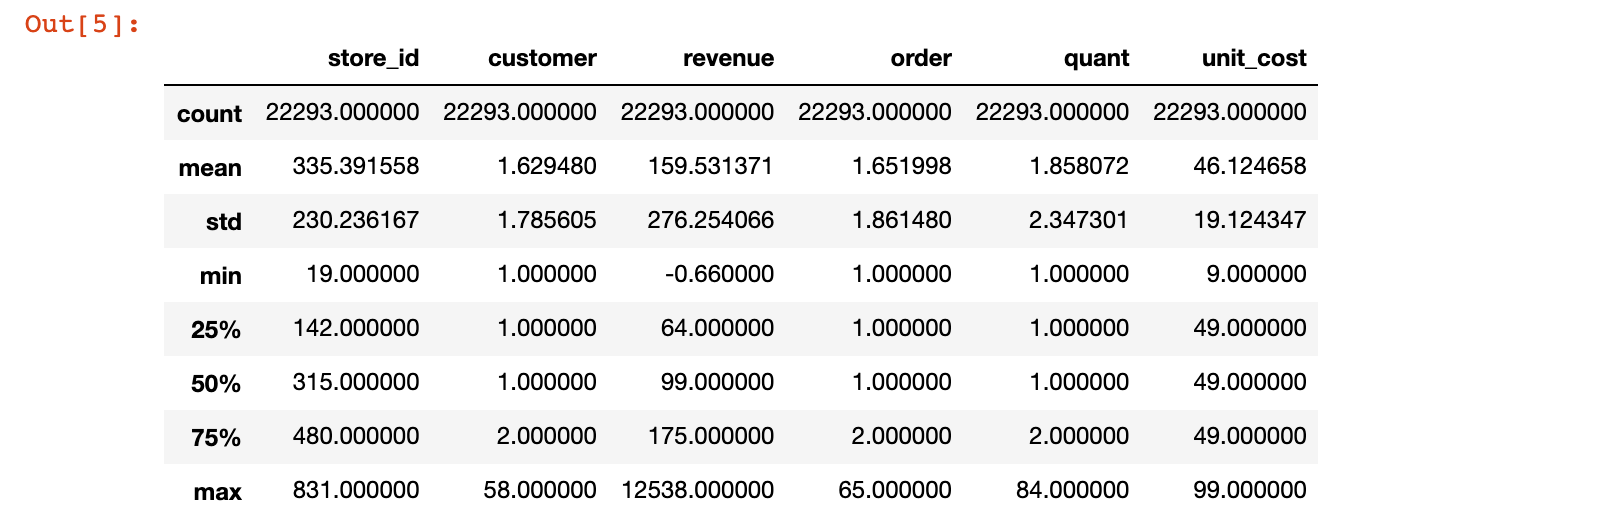Click the revenue column header

(728, 58)
